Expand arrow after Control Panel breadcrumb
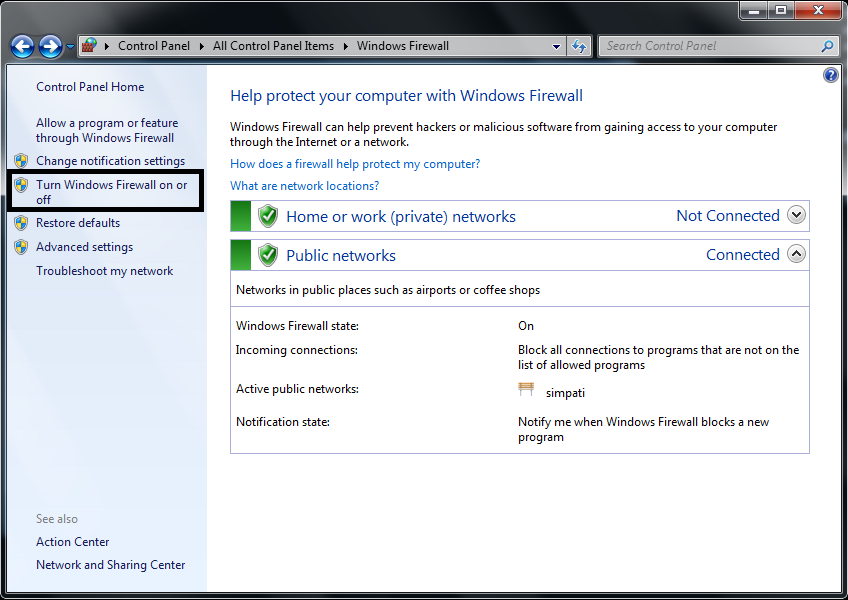This screenshot has height=600, width=848. [201, 47]
